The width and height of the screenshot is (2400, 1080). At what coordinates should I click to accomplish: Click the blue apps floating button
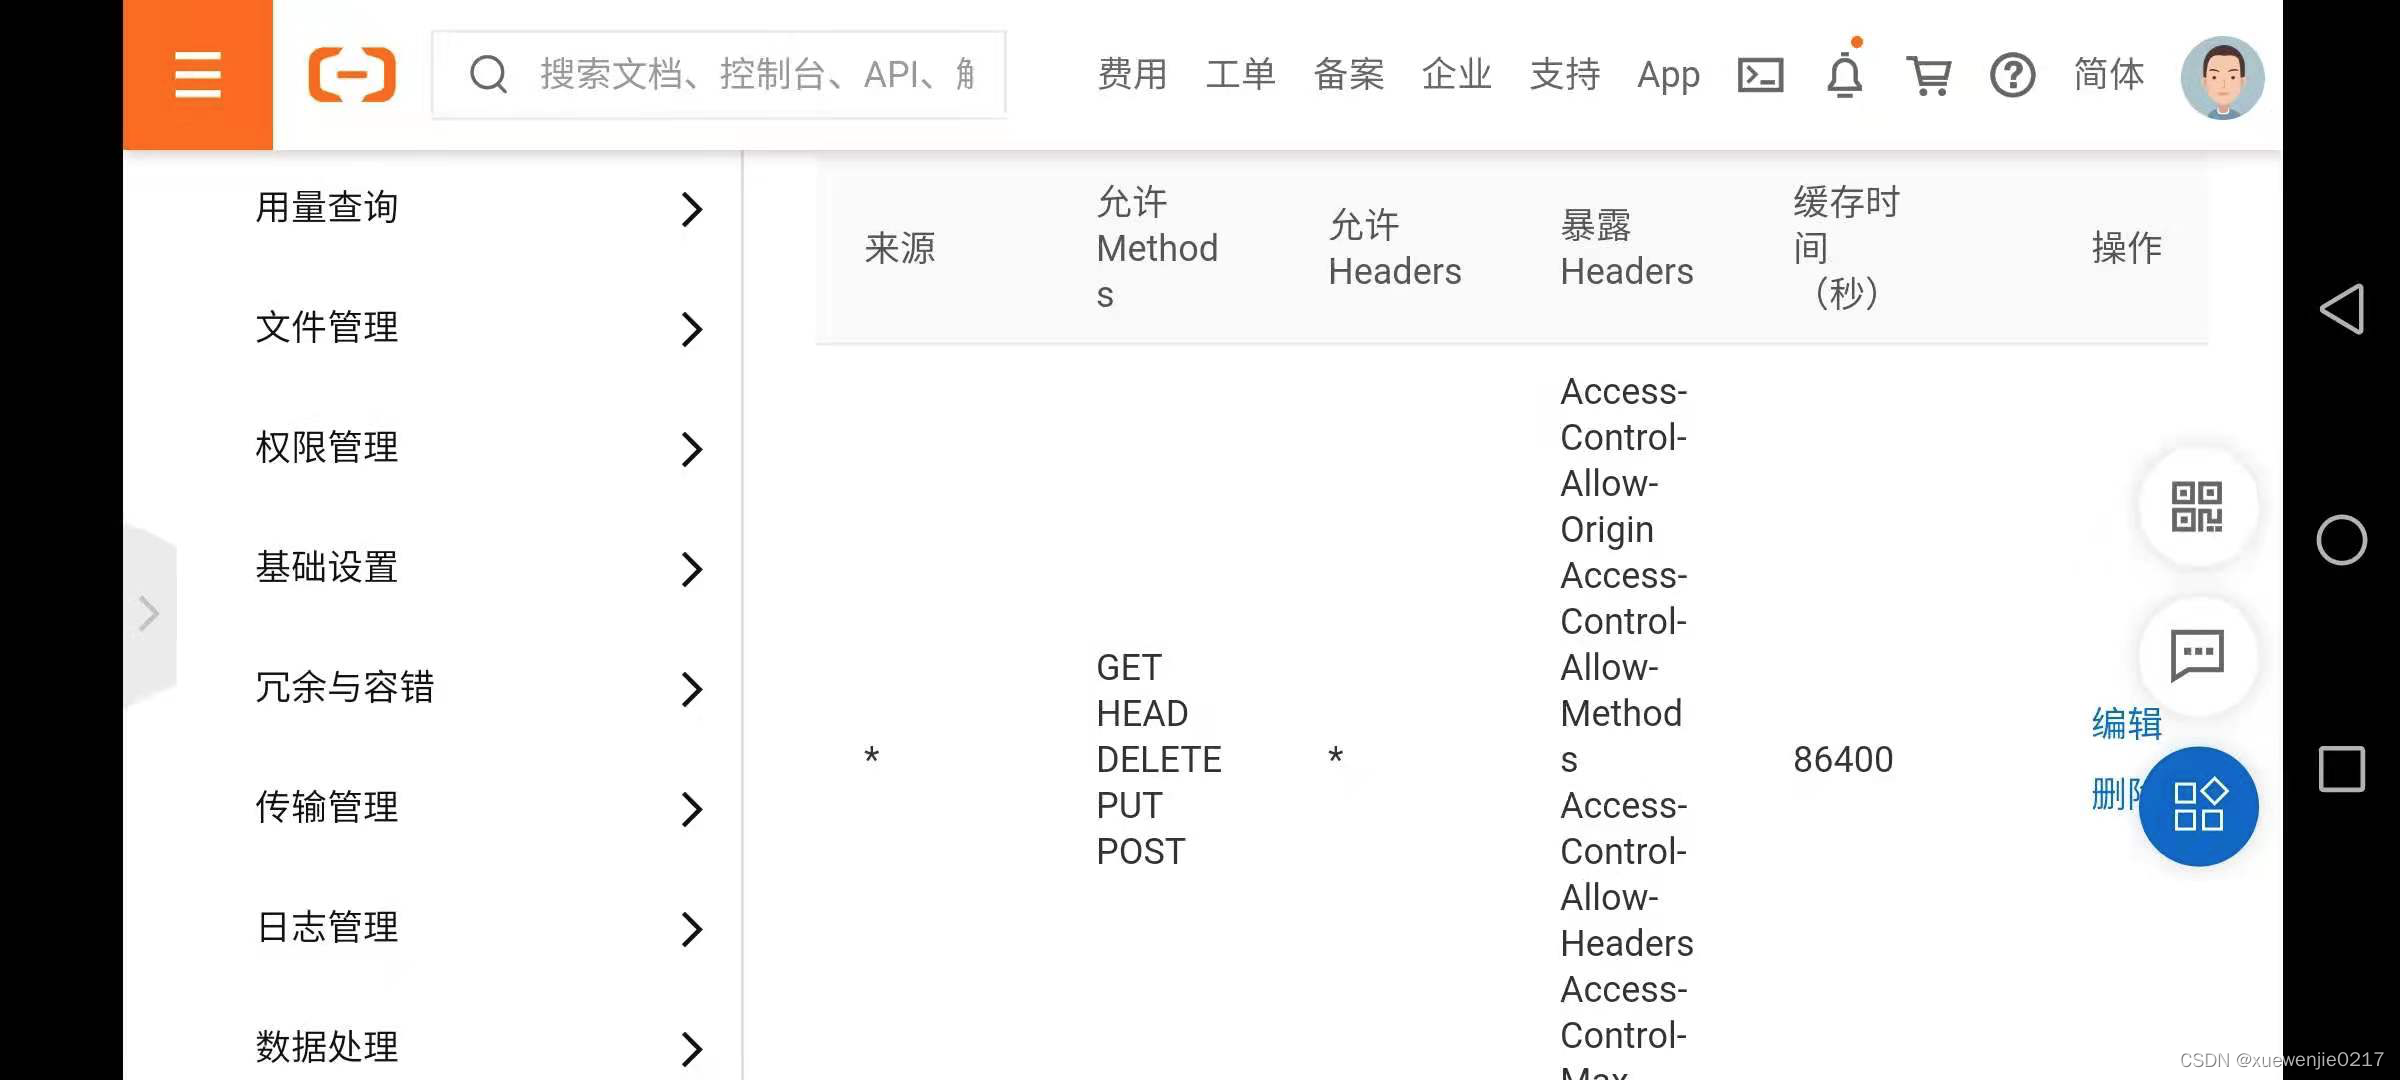(x=2198, y=806)
